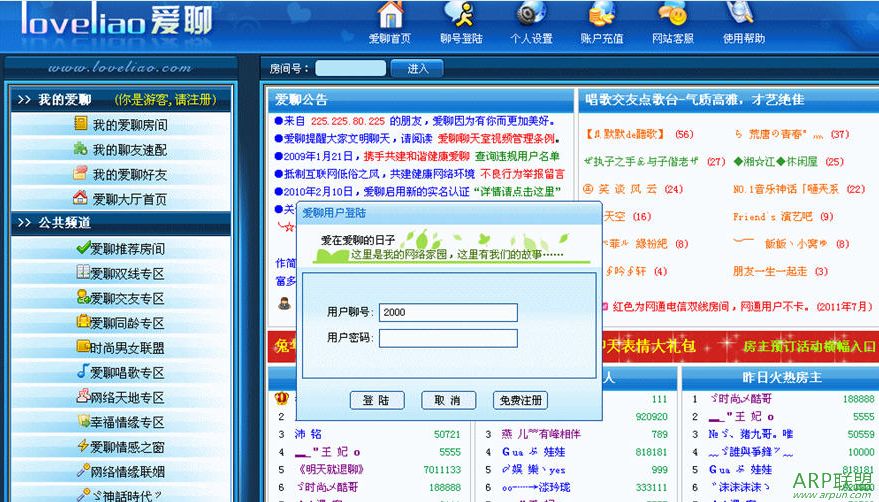Open the 个人设置 webcam icon

coord(531,15)
